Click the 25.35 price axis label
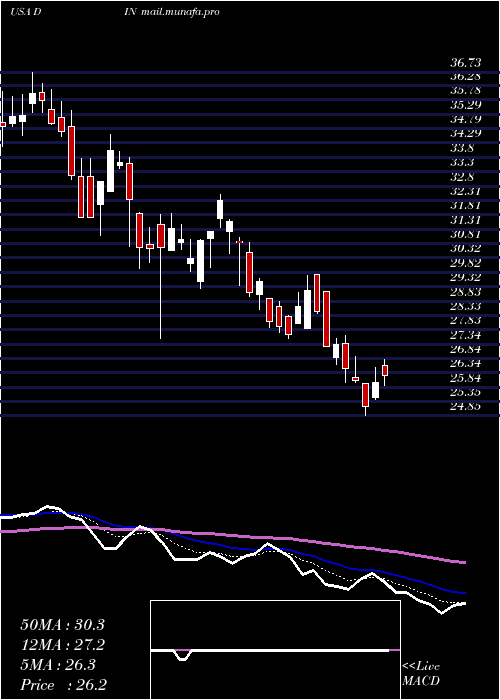The height and width of the screenshot is (700, 500). pos(465,392)
